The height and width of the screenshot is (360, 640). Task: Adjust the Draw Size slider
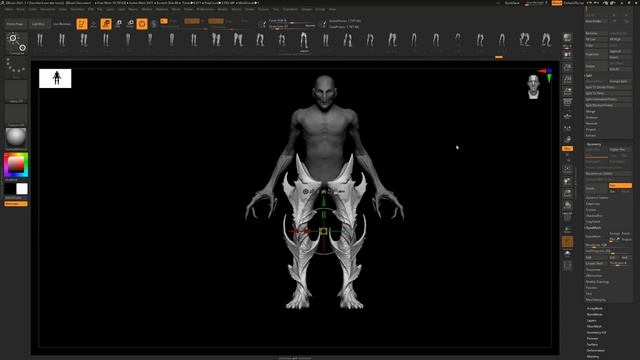[292, 27]
